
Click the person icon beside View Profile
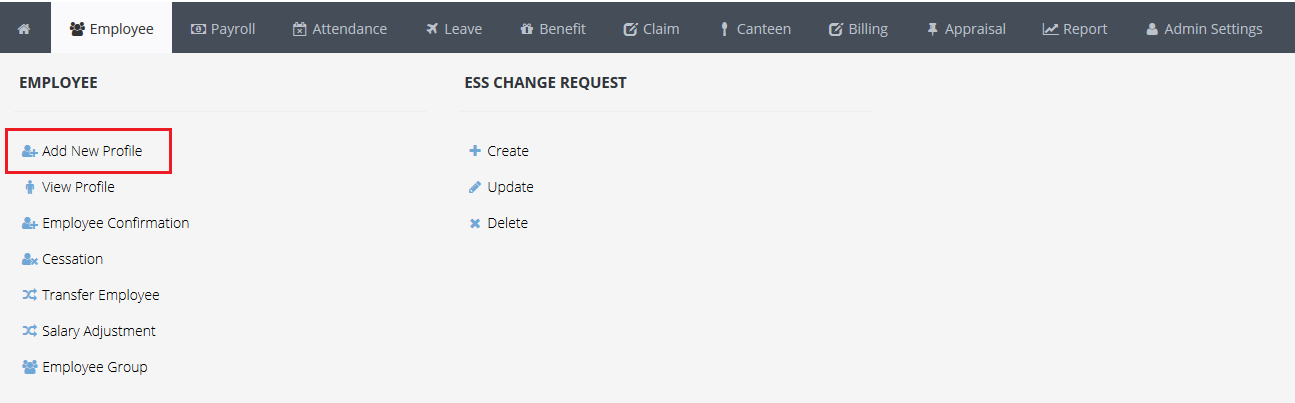[x=29, y=187]
